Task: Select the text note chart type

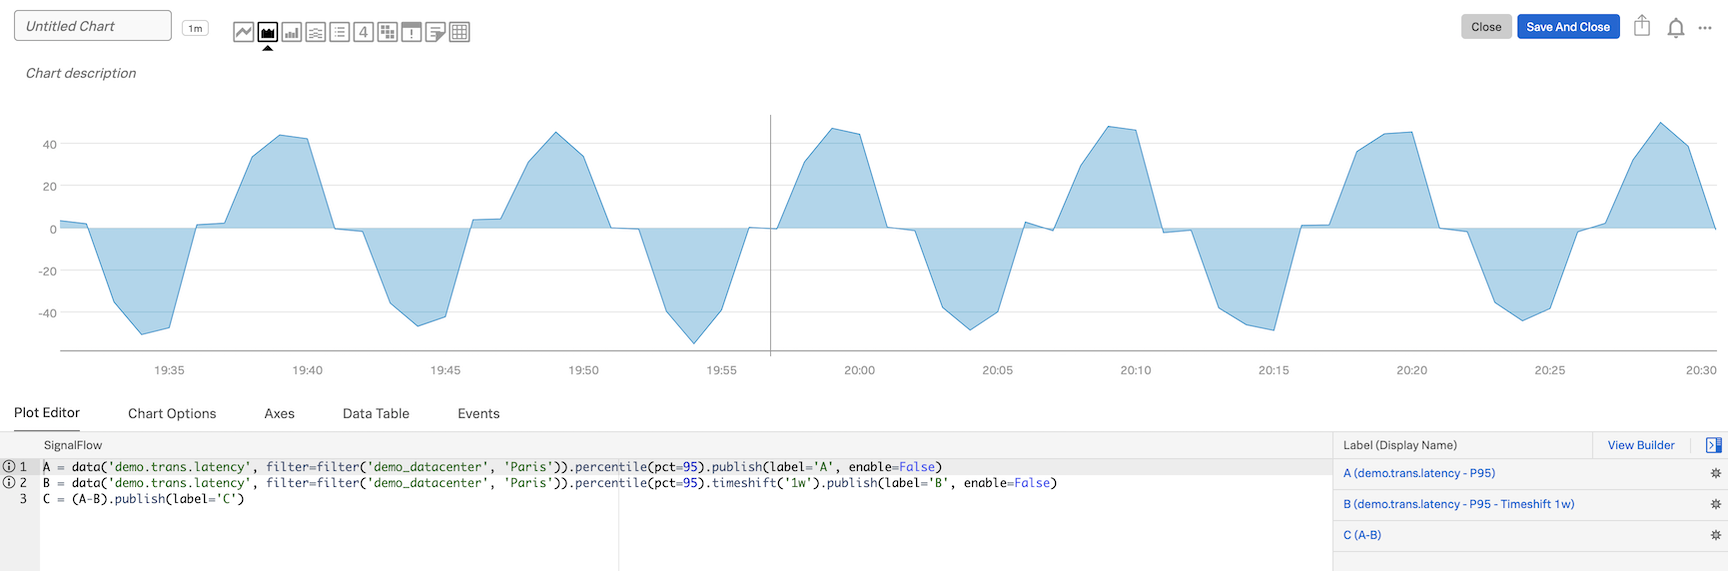Action: (435, 32)
